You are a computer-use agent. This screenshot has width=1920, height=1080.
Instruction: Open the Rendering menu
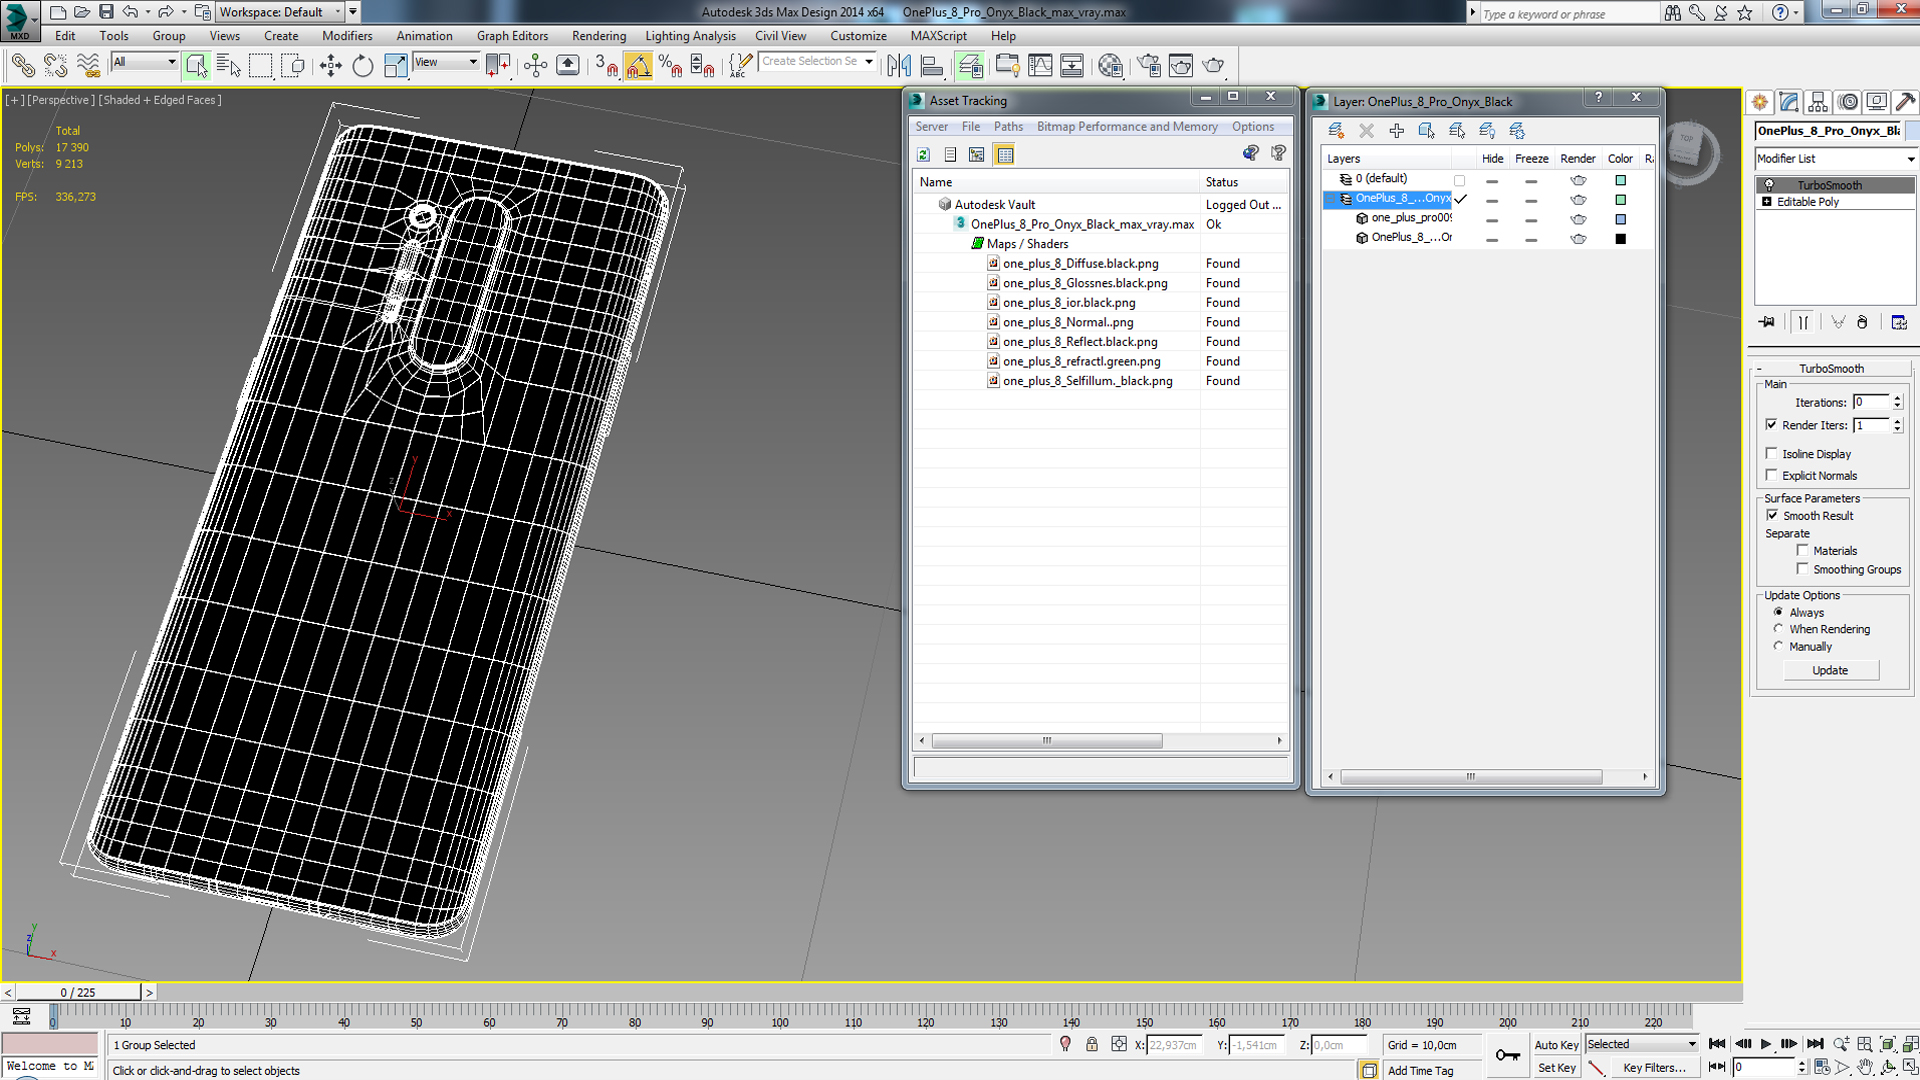598,36
